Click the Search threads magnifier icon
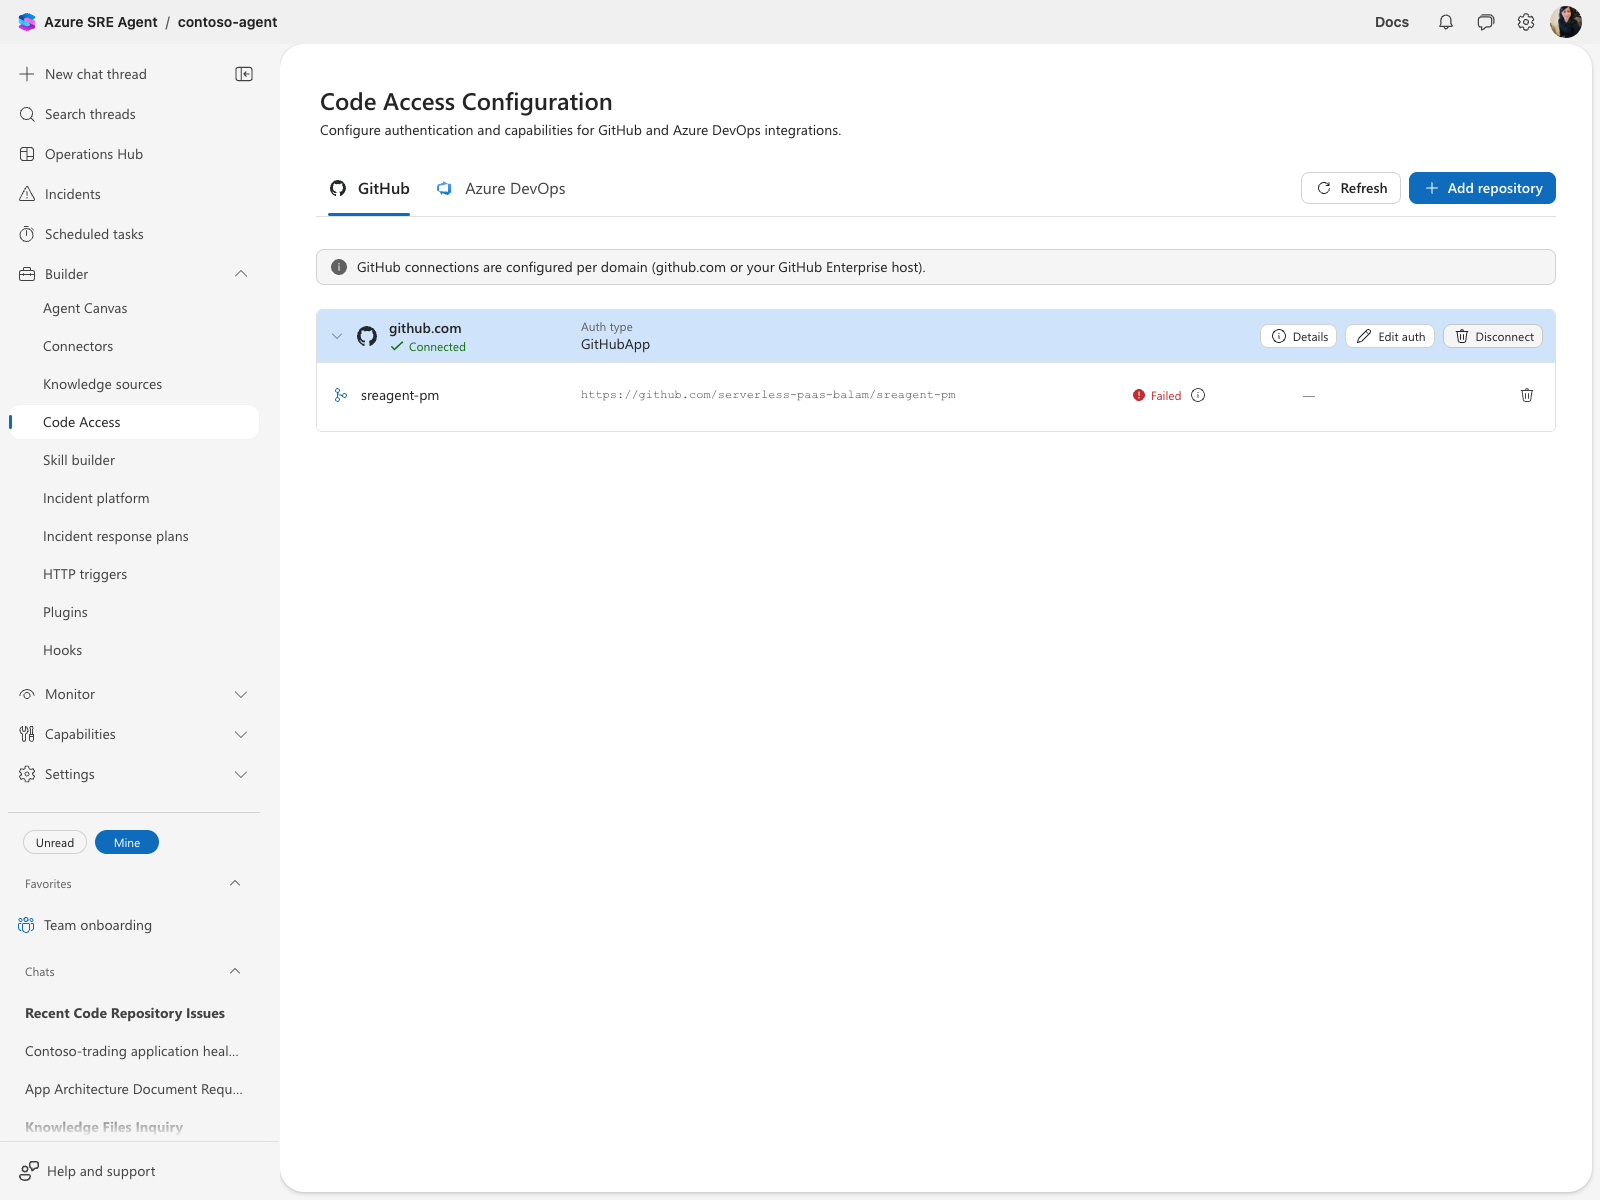Screen dimensions: 1600x1200 tap(27, 114)
